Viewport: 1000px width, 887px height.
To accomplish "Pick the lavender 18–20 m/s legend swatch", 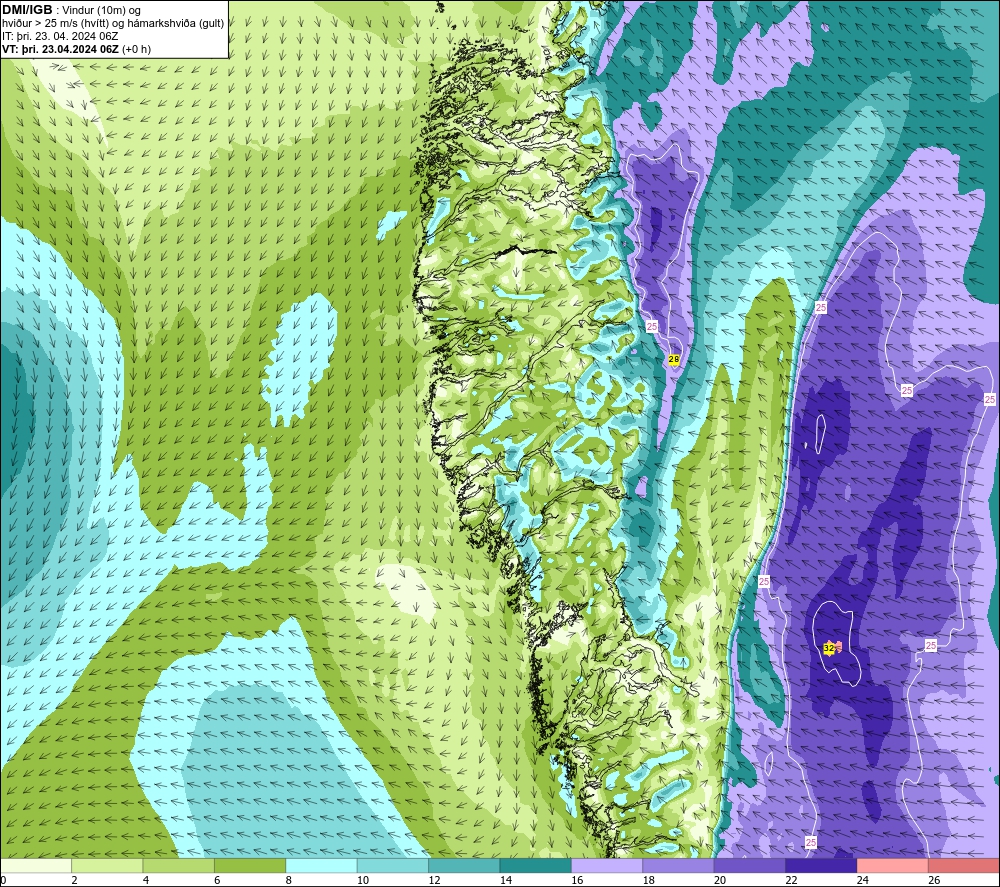I will pyautogui.click(x=679, y=865).
